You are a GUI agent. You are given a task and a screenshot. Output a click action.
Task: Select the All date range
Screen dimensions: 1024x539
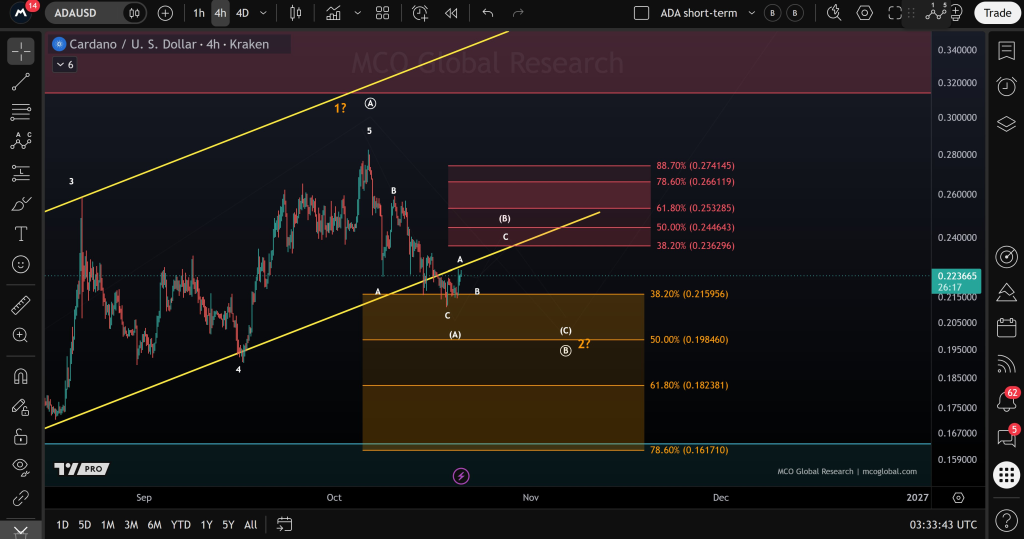pyautogui.click(x=251, y=525)
